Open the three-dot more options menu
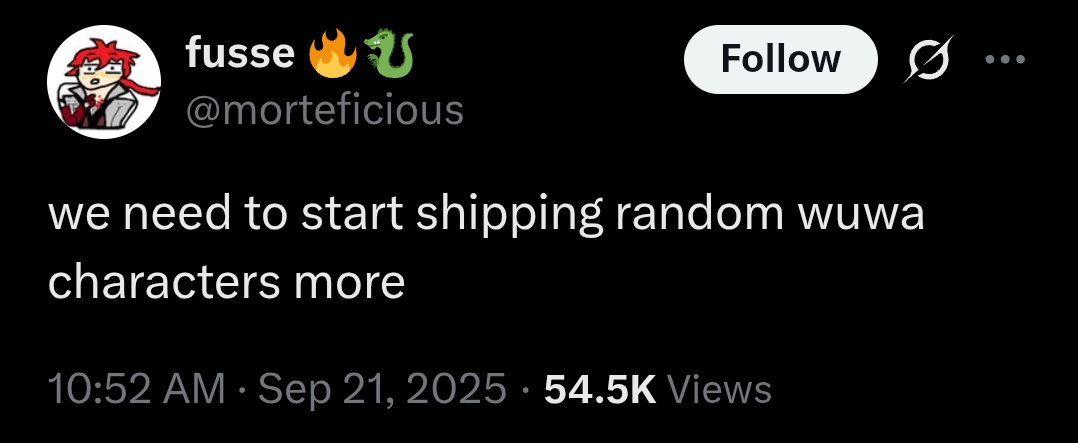1078x443 pixels. (1005, 60)
